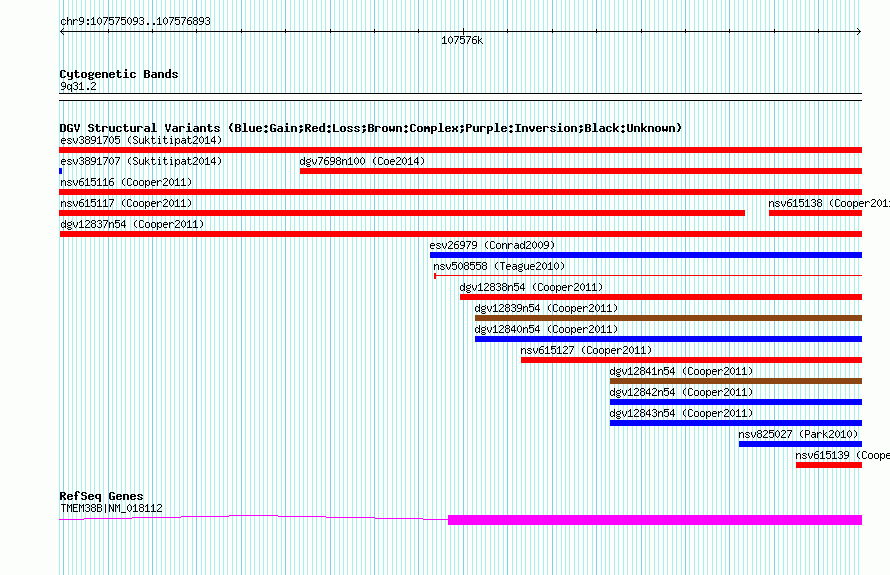Screen dimensions: 890x575
Task: Select the dgv12839n54 (Cooper2011) label
Action: [x=546, y=308]
